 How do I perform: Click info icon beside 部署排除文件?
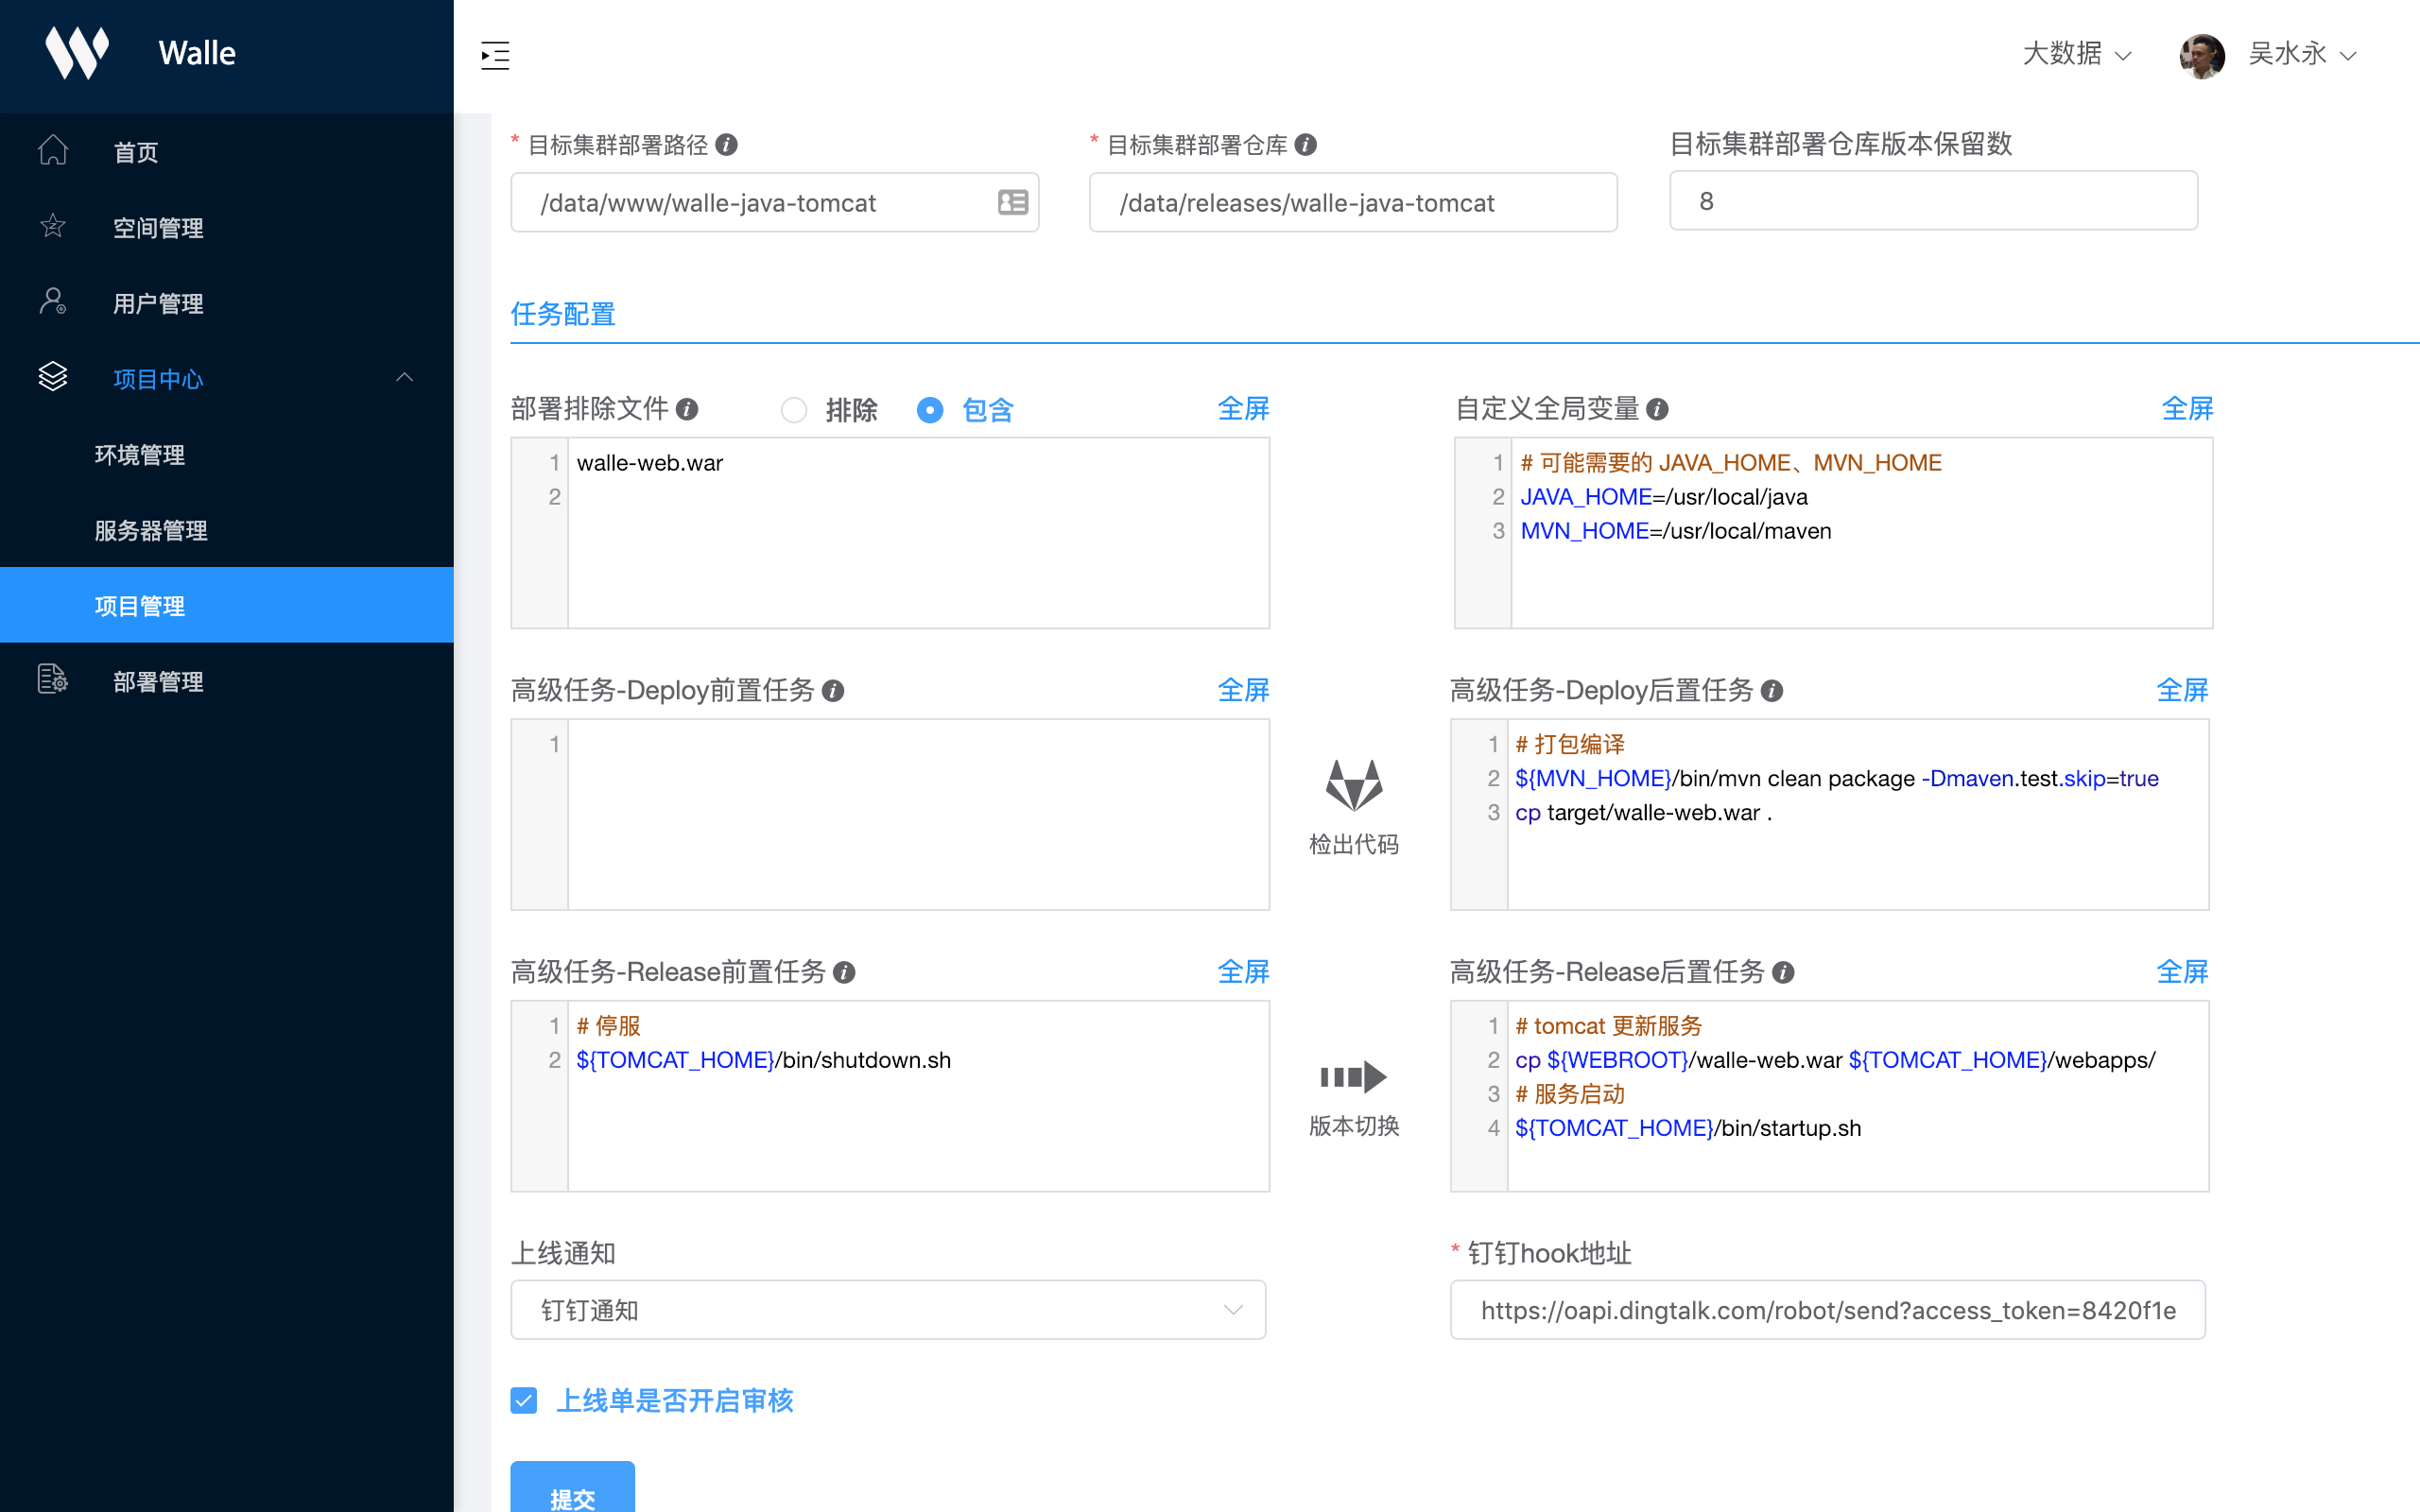click(687, 409)
